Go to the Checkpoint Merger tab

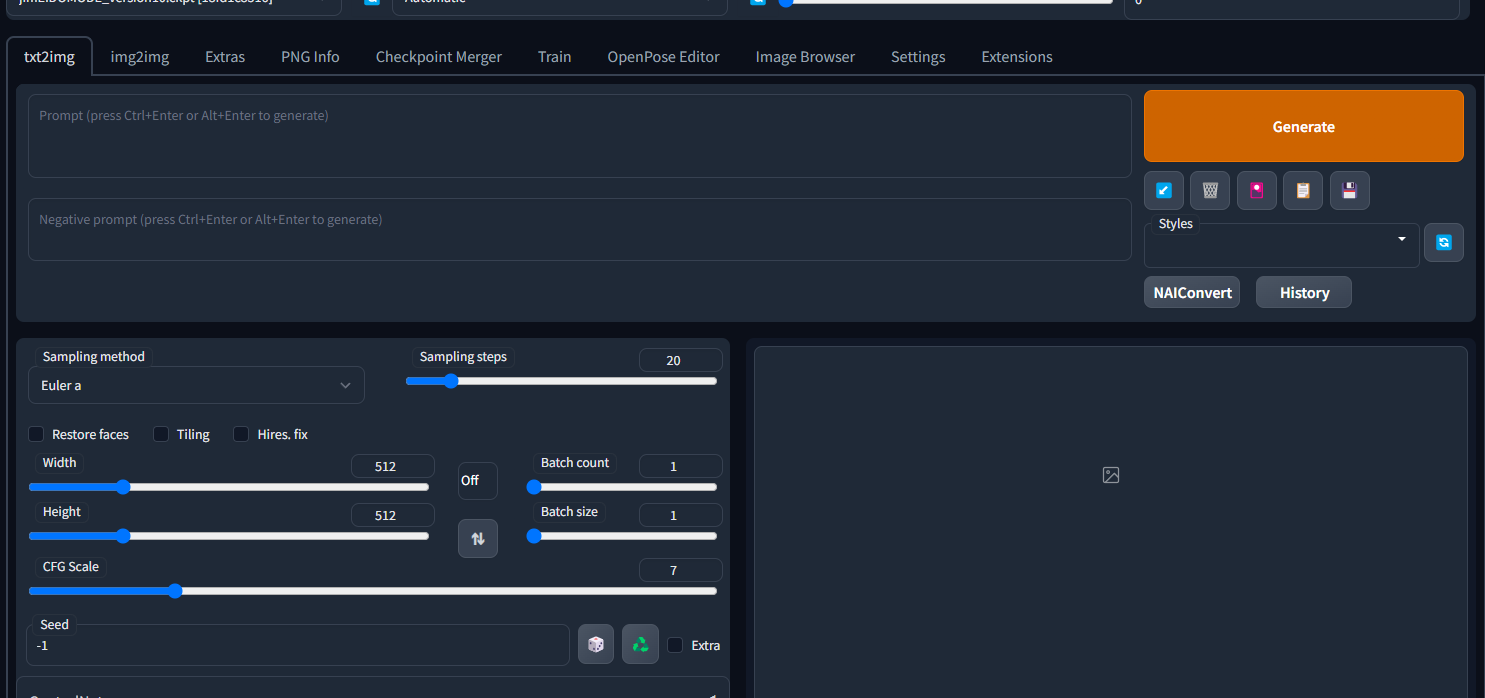coord(439,57)
